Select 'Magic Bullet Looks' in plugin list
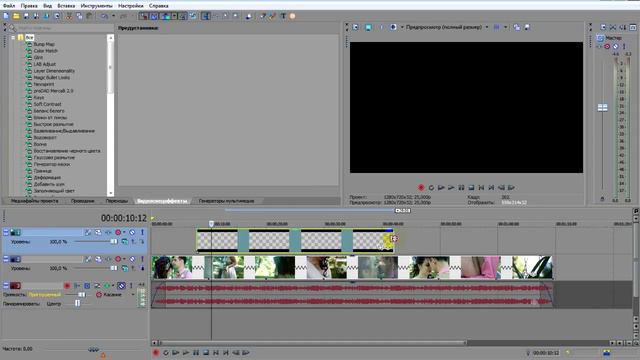Screen dimensions: 640x360 [51, 77]
